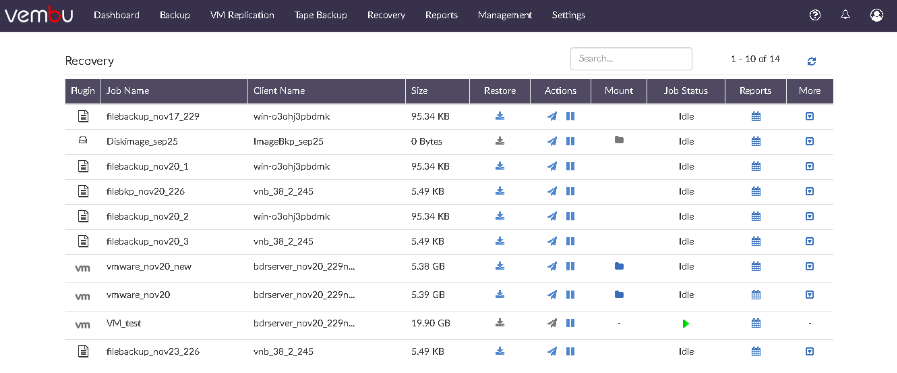Sort by Job Name column header
Screen dimensions: 897x373
click(128, 91)
